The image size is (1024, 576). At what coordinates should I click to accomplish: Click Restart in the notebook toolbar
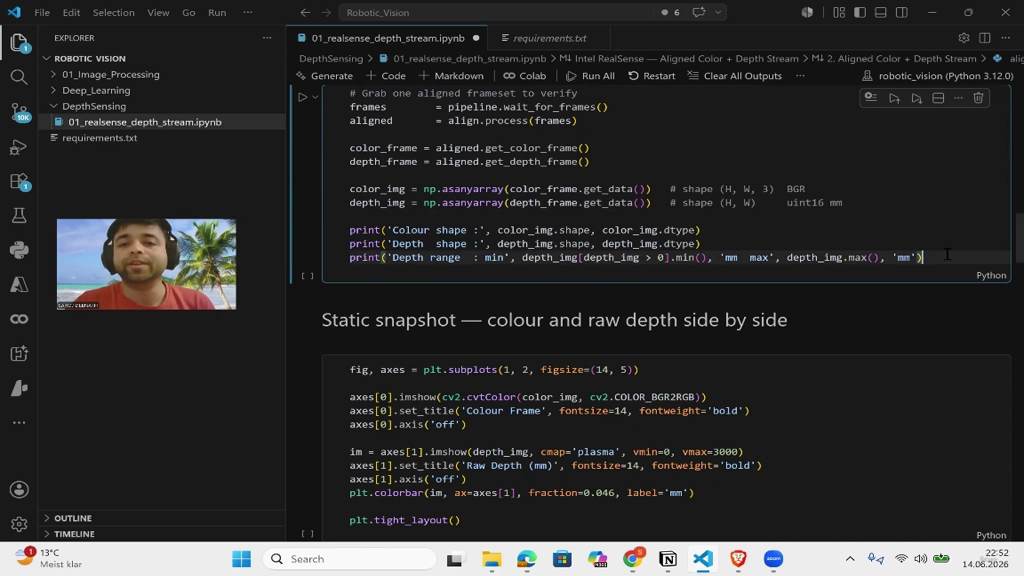pyautogui.click(x=652, y=76)
